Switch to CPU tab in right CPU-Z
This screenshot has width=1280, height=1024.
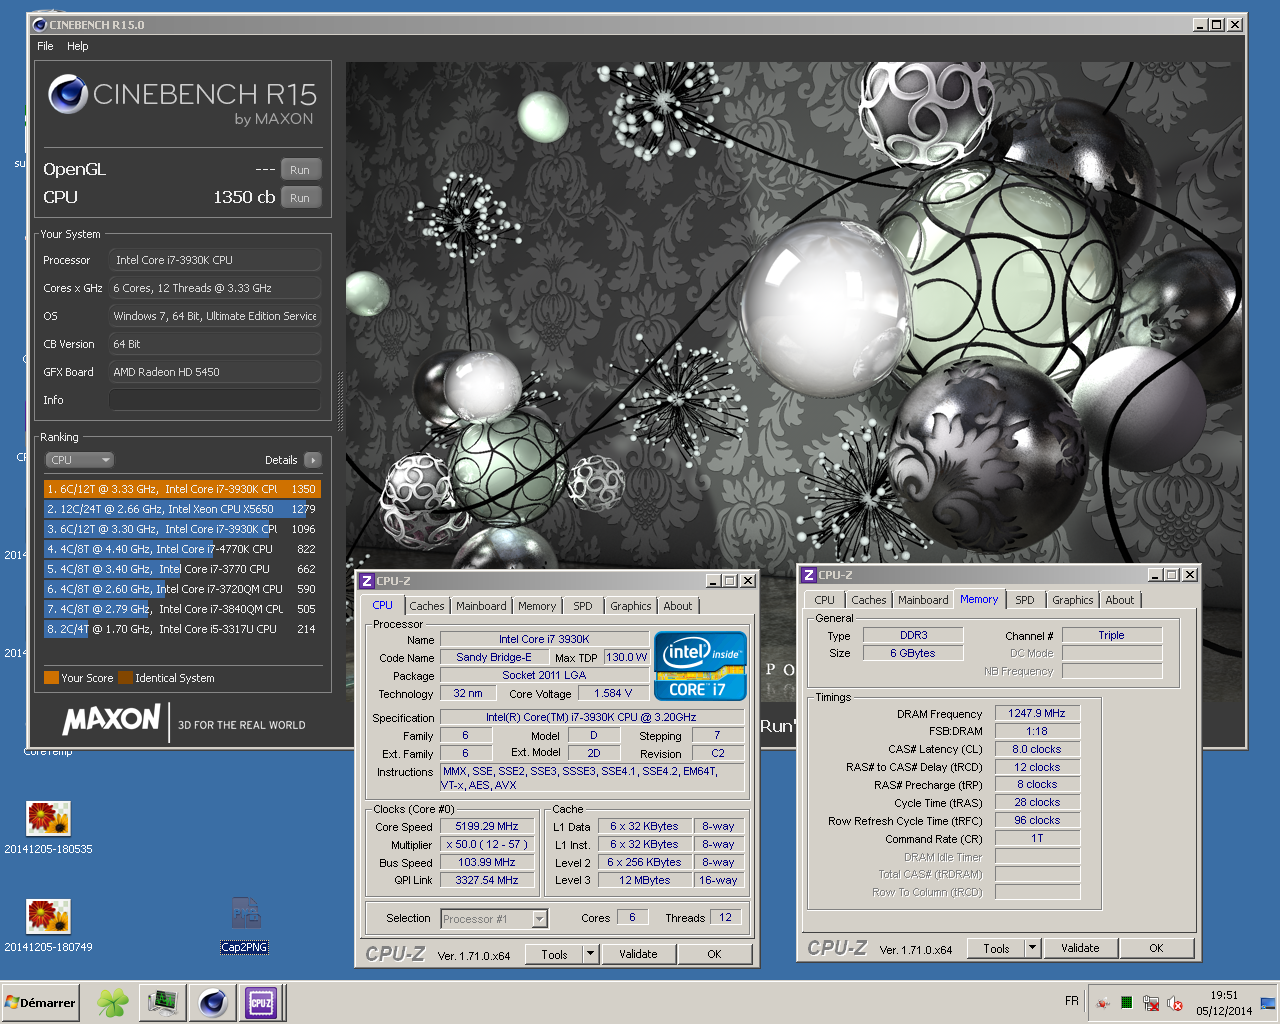pos(824,600)
